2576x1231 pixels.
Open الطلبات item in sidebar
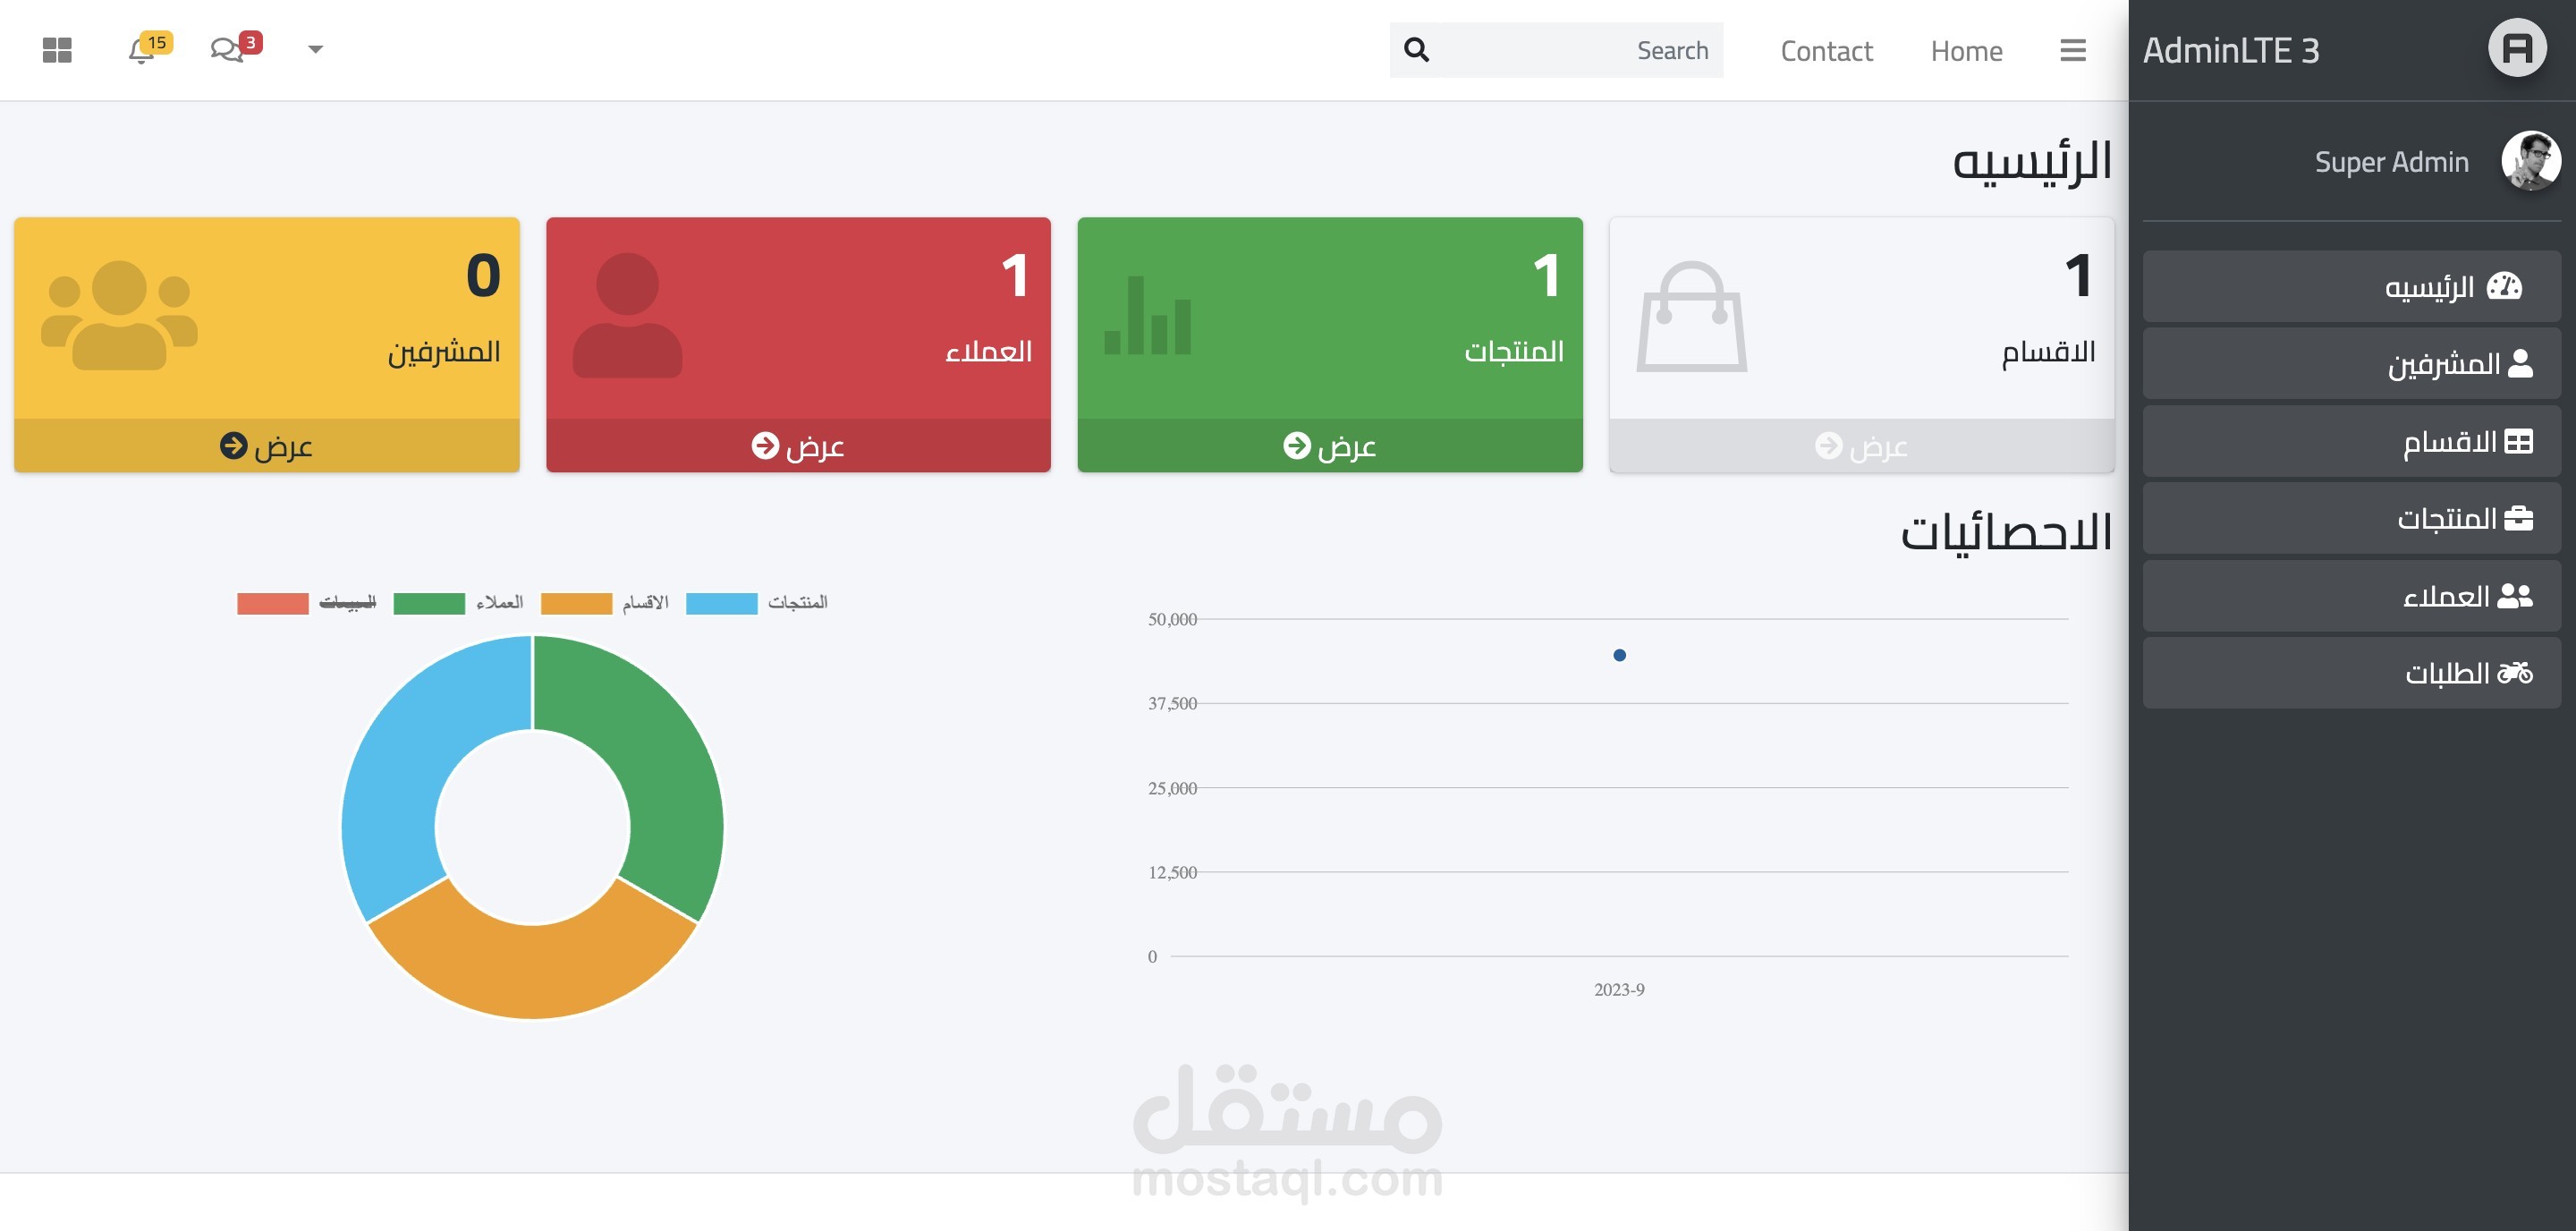point(2351,673)
